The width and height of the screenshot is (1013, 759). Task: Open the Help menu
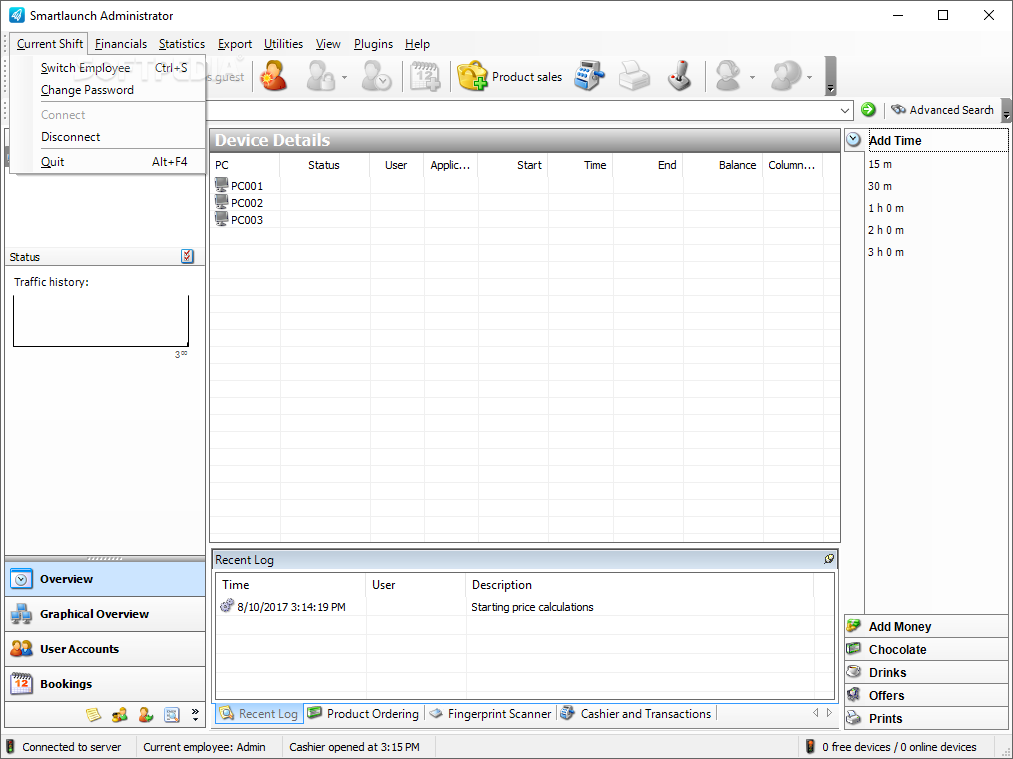pyautogui.click(x=417, y=44)
